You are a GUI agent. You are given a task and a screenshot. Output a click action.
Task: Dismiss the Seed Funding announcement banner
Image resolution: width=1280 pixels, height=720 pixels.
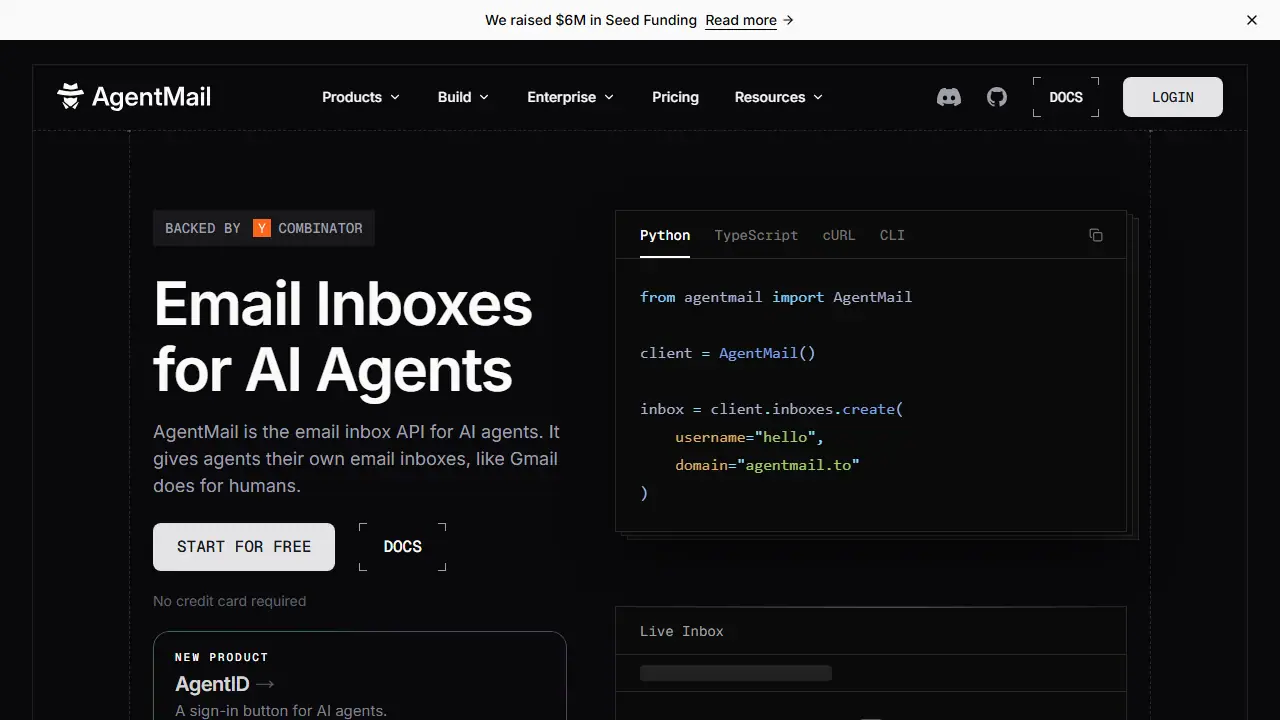coord(1252,20)
